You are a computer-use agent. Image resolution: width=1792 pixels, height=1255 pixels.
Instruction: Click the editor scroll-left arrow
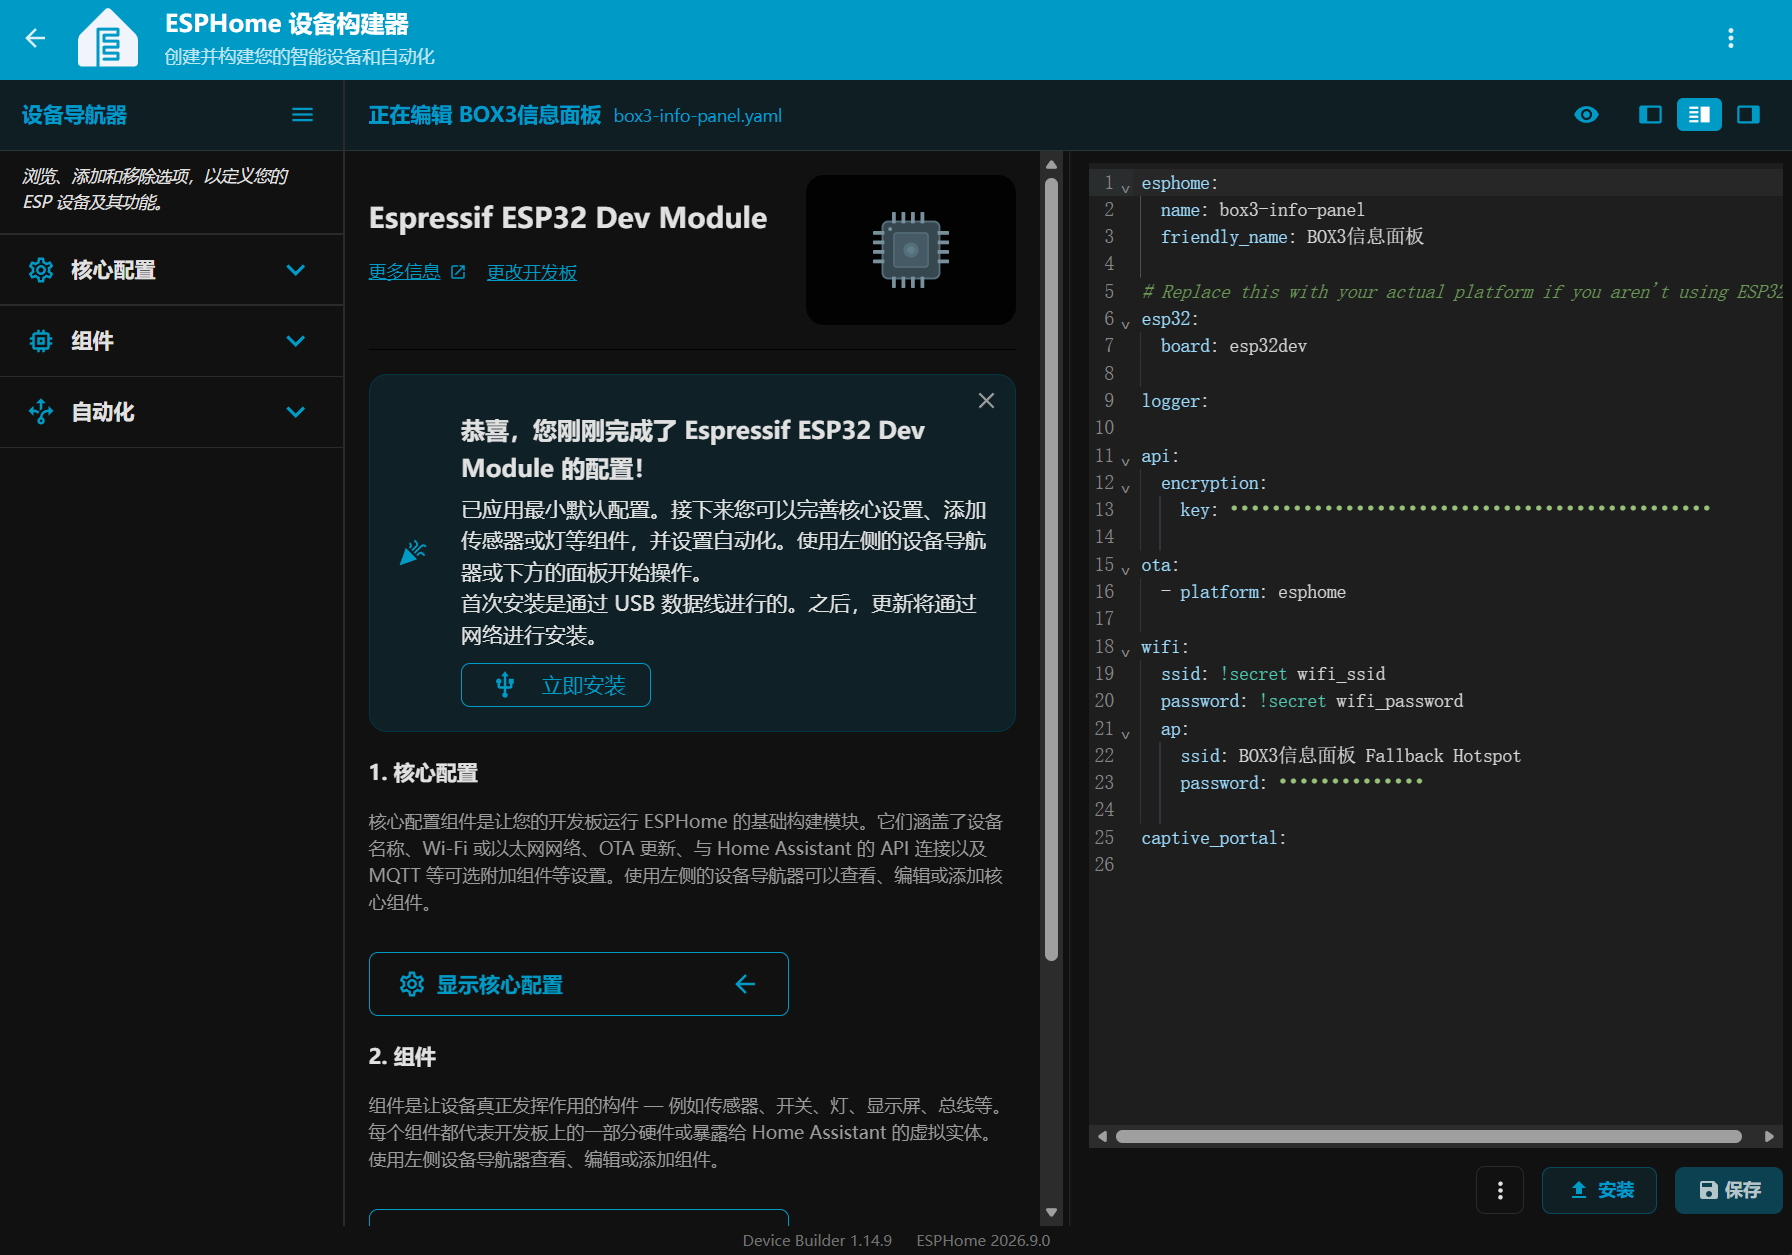[x=1102, y=1136]
